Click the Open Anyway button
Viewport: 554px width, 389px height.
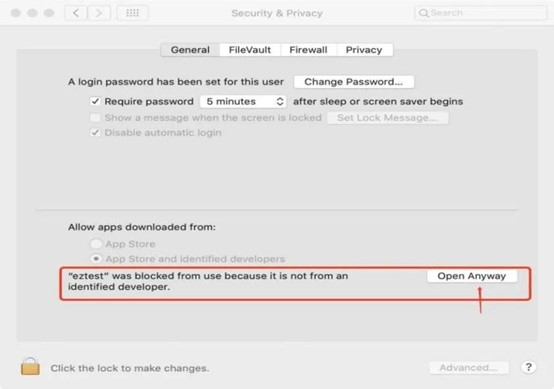click(x=472, y=276)
